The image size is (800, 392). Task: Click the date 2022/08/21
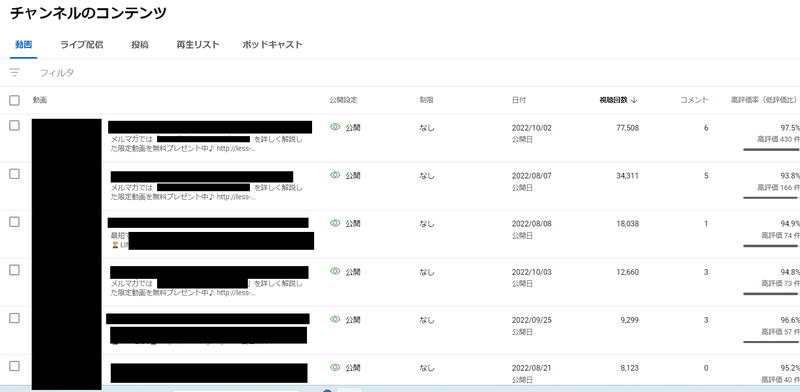[x=532, y=368]
